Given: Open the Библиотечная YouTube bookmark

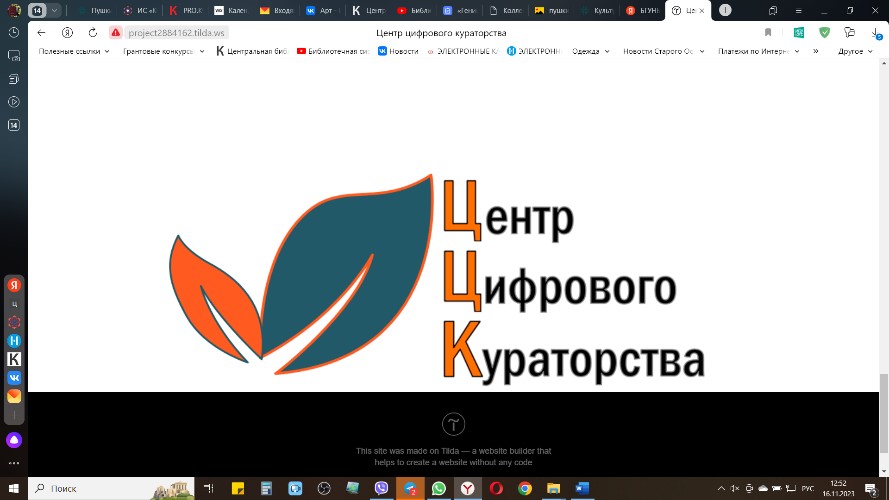Looking at the screenshot, I should tap(333, 51).
